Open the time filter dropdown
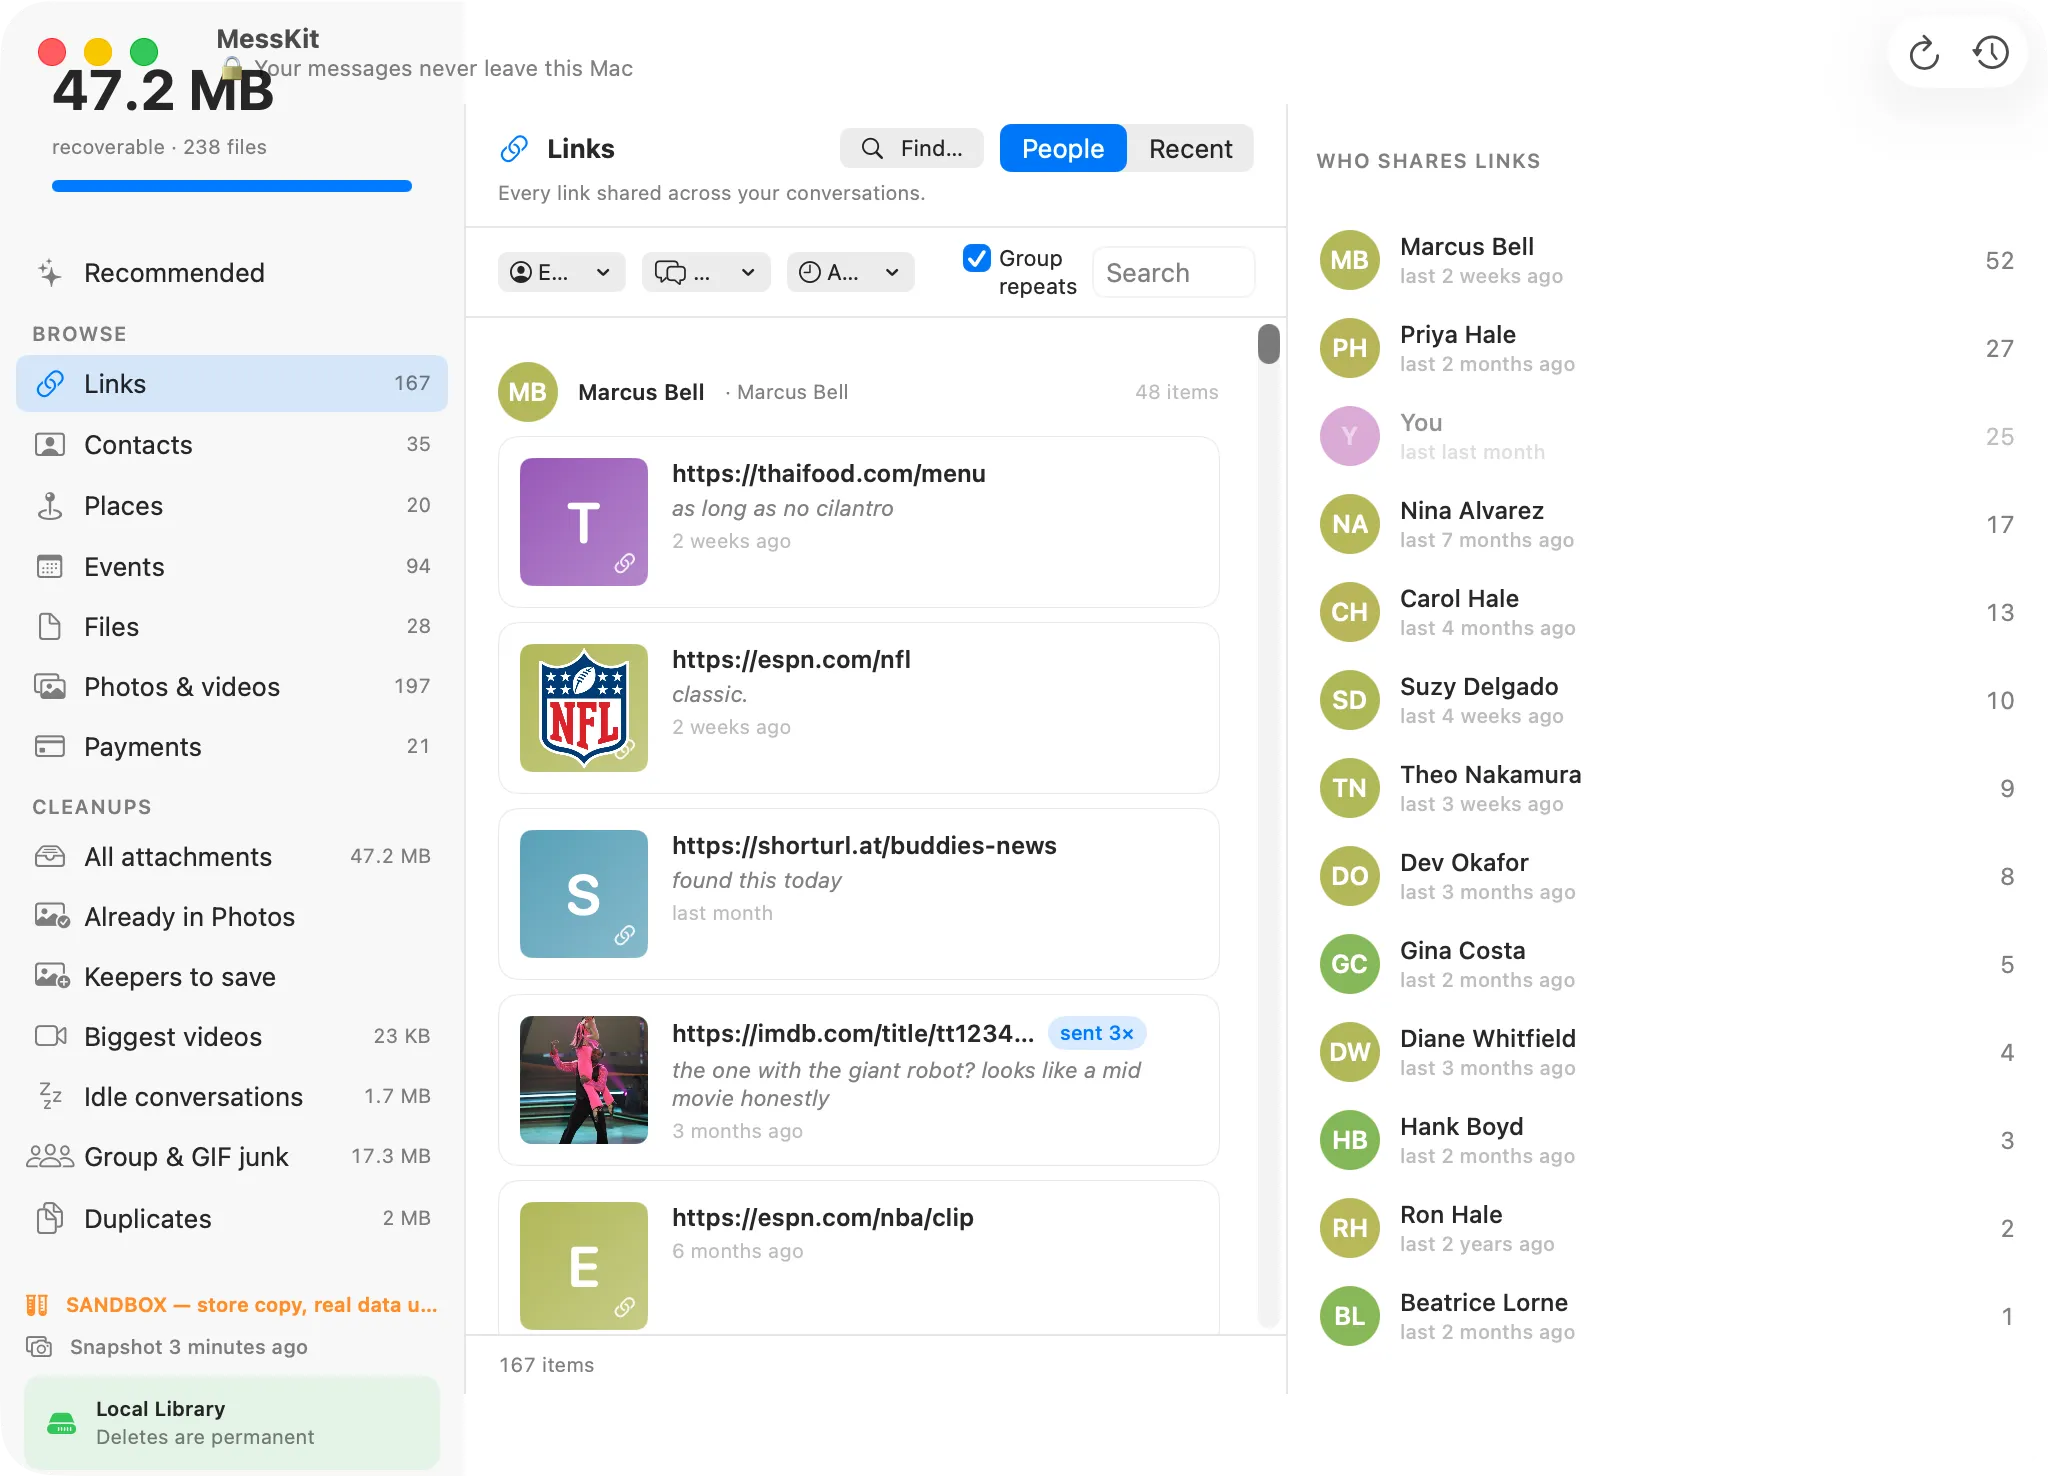 click(851, 272)
